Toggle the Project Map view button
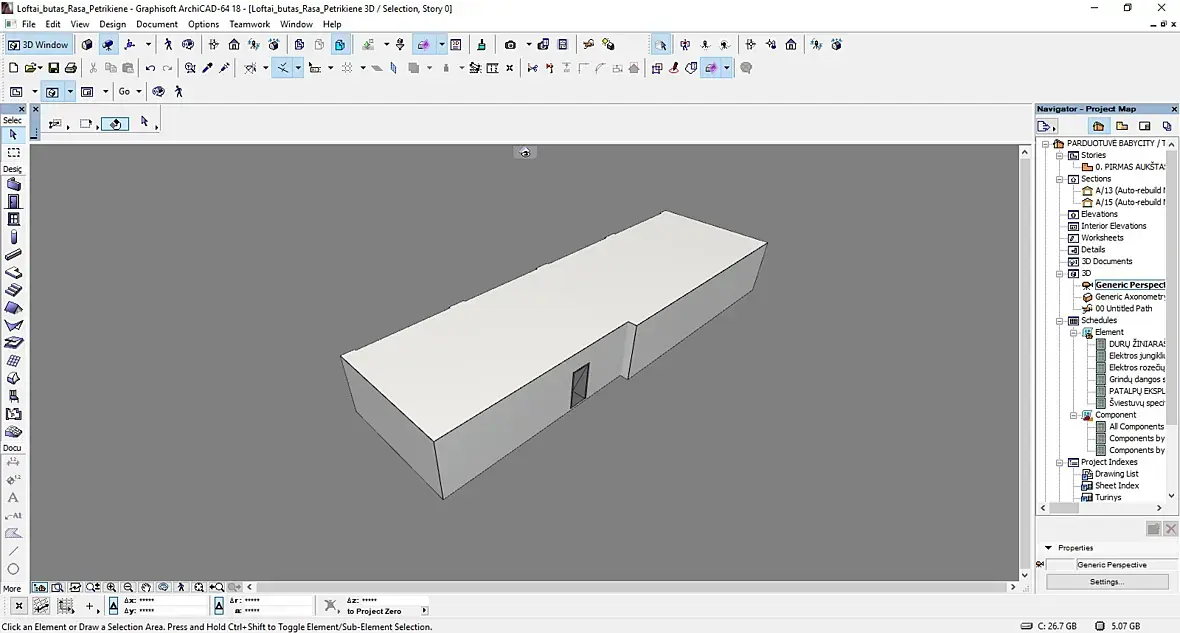1180x633 pixels. [1098, 126]
